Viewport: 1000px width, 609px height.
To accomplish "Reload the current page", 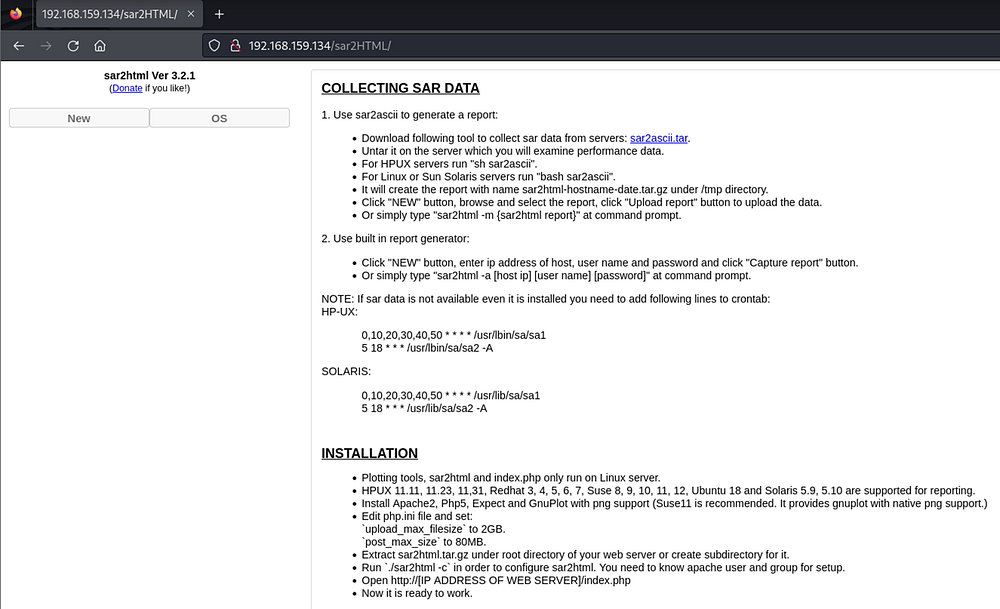I will [x=73, y=46].
